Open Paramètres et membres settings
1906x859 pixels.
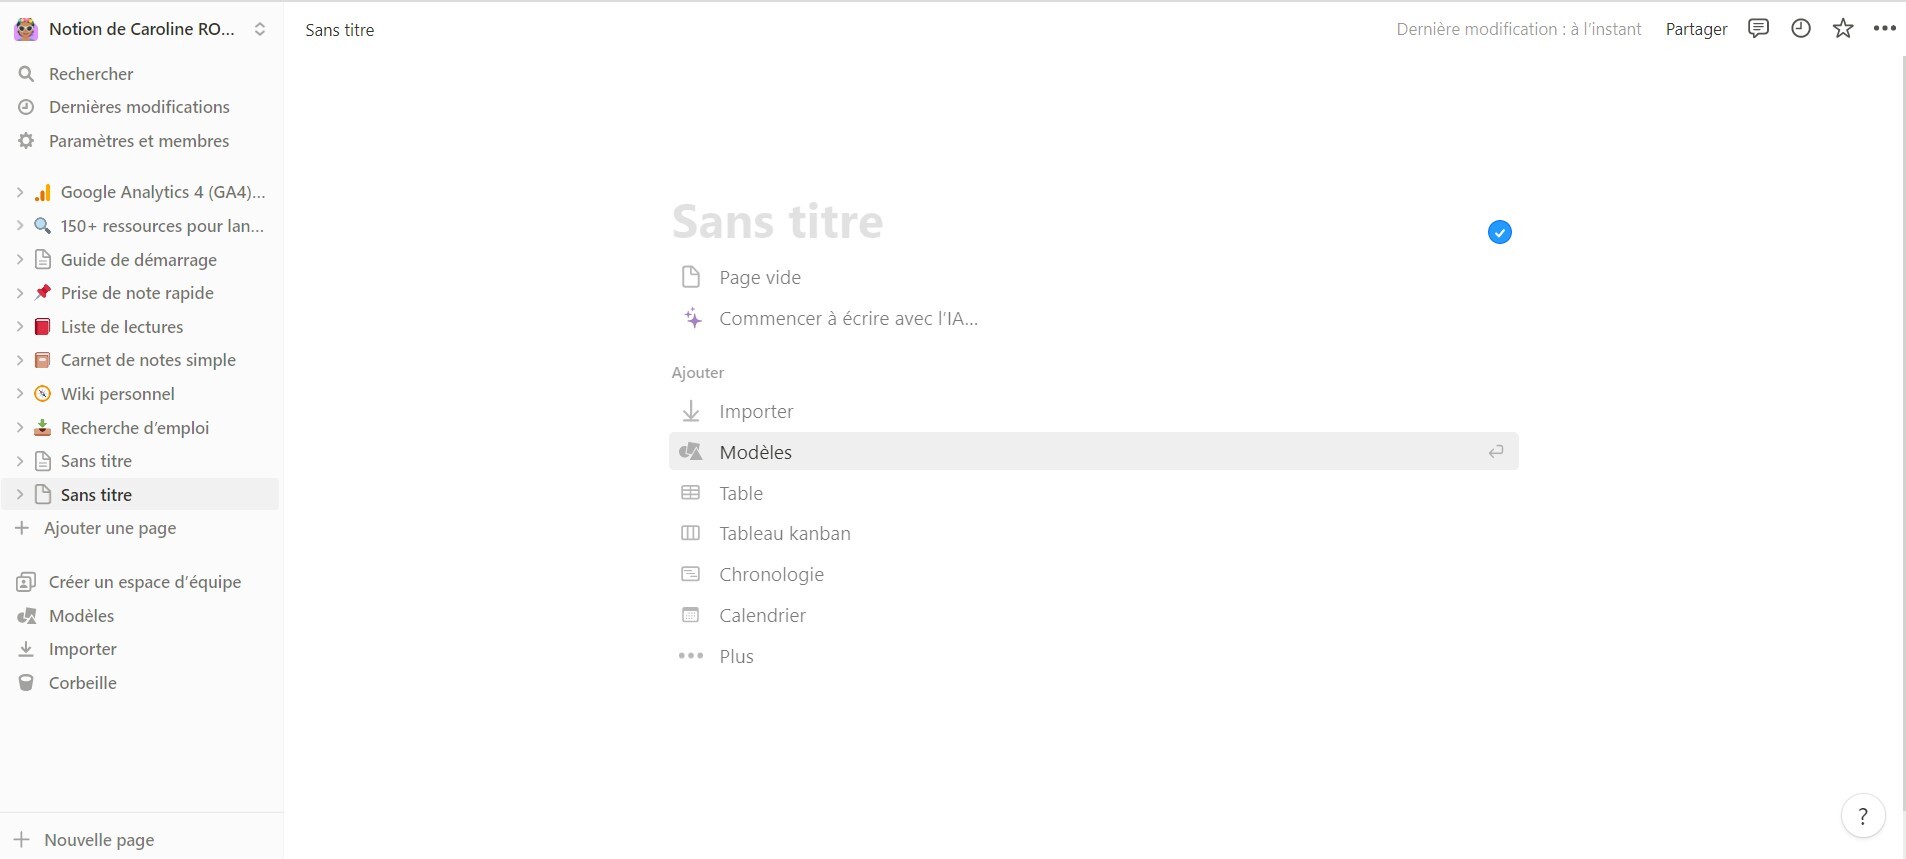pyautogui.click(x=138, y=141)
